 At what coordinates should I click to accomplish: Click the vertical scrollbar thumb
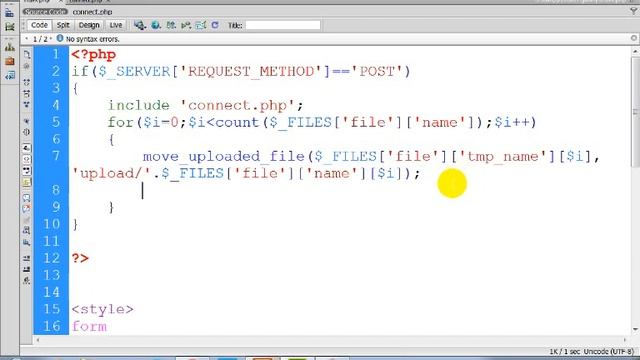coord(636,112)
